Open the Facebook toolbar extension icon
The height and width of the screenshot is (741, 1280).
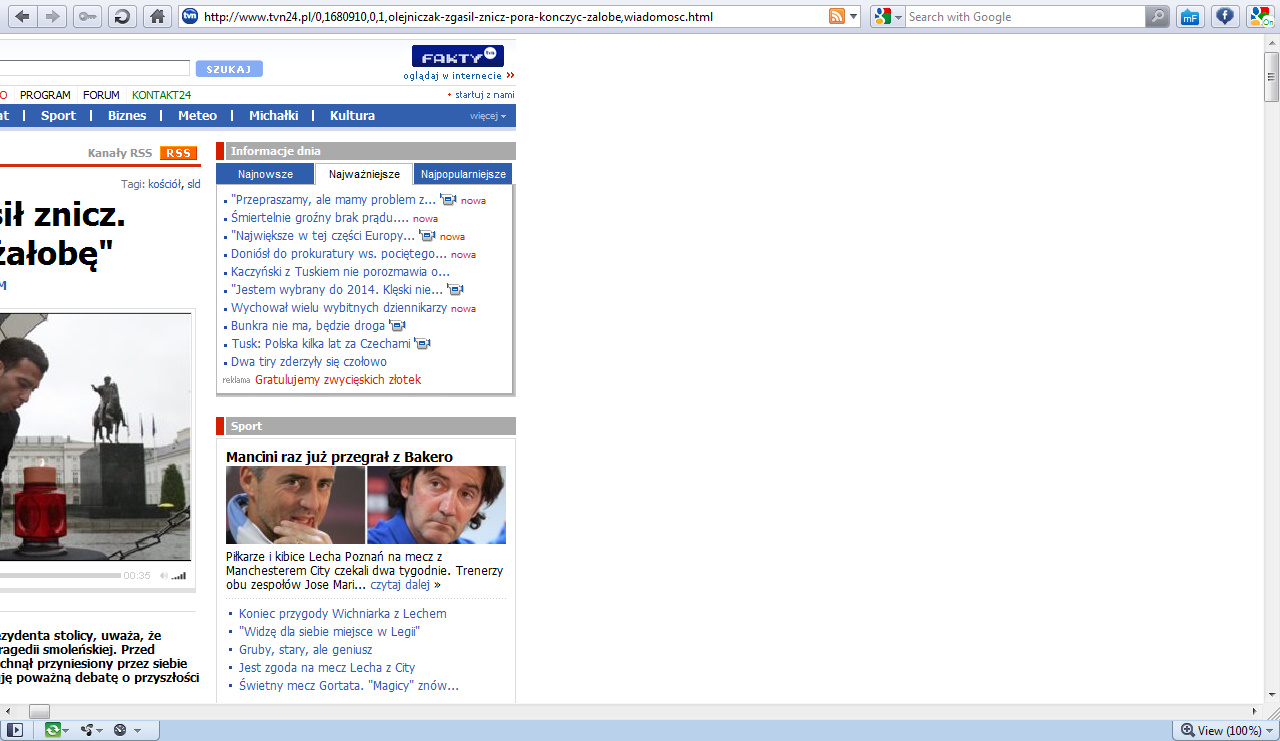coord(1224,16)
